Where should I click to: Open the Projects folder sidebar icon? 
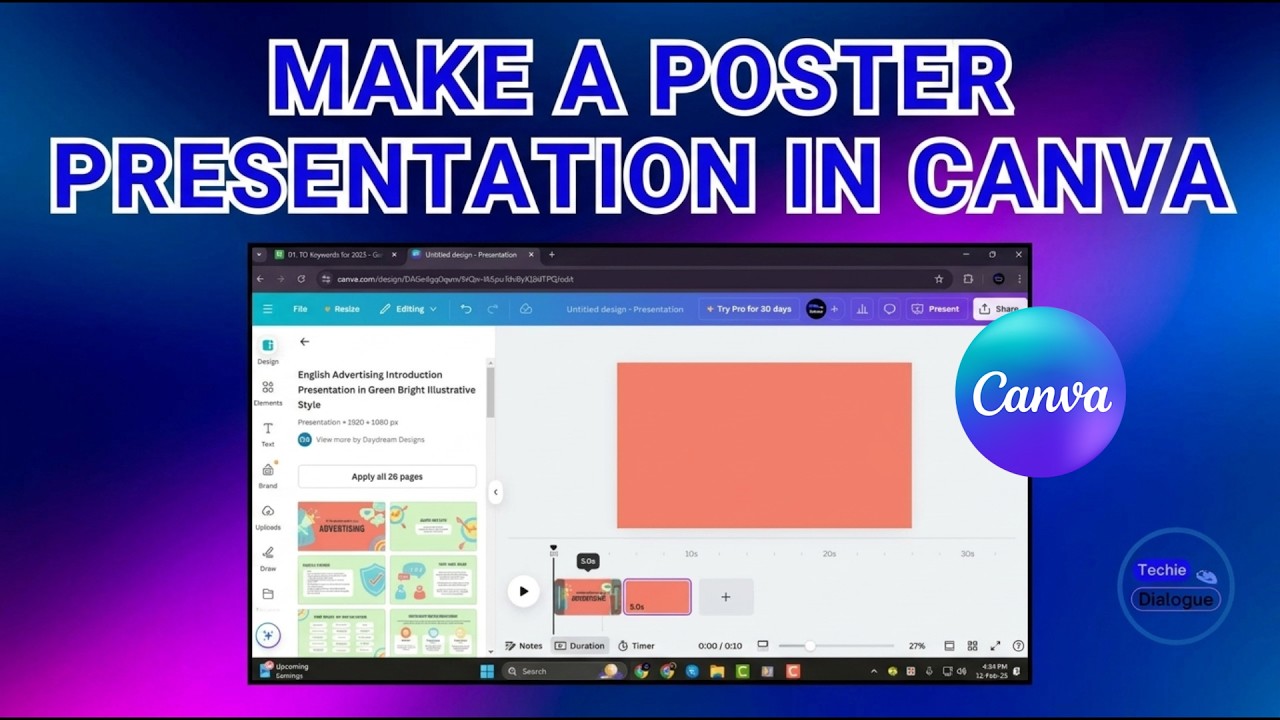[x=268, y=594]
